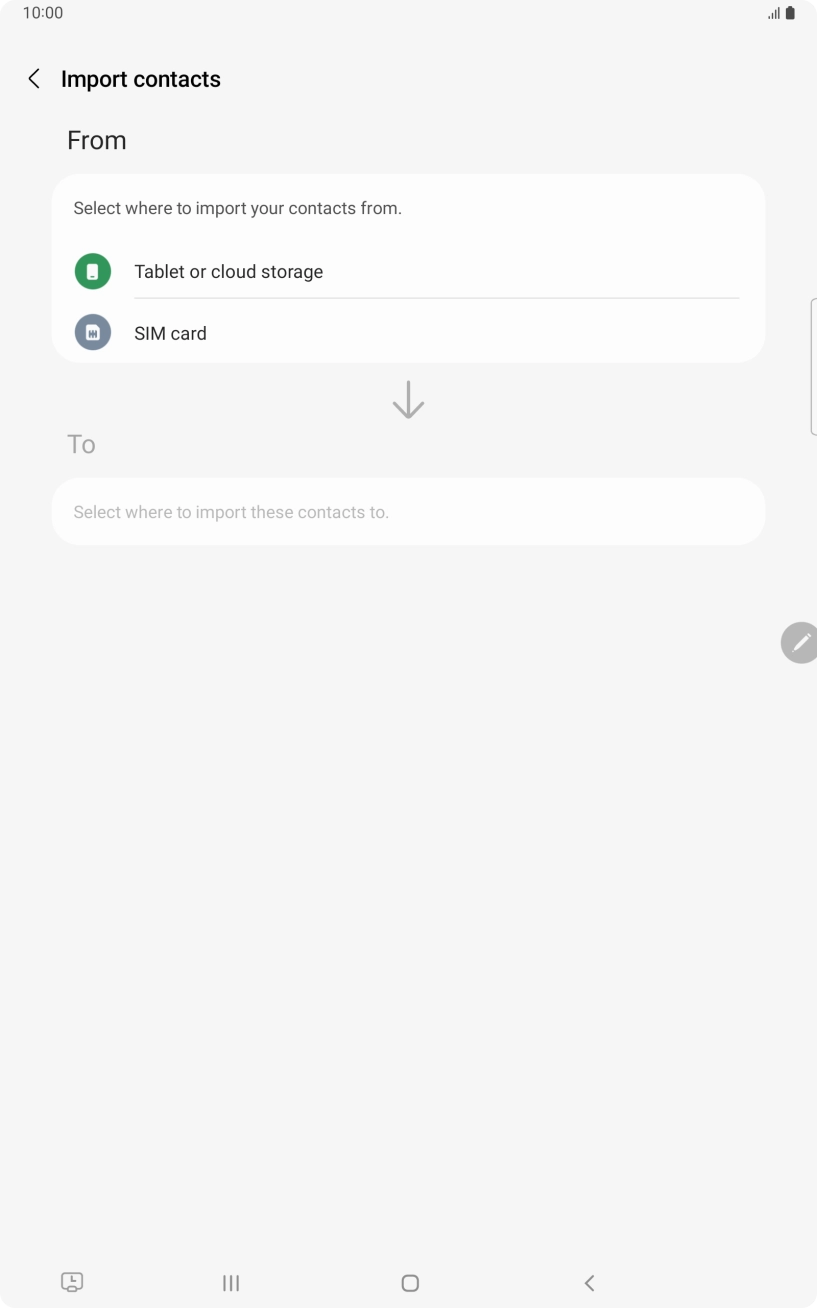Click the down arrow between From and To
This screenshot has width=817, height=1308.
[408, 400]
